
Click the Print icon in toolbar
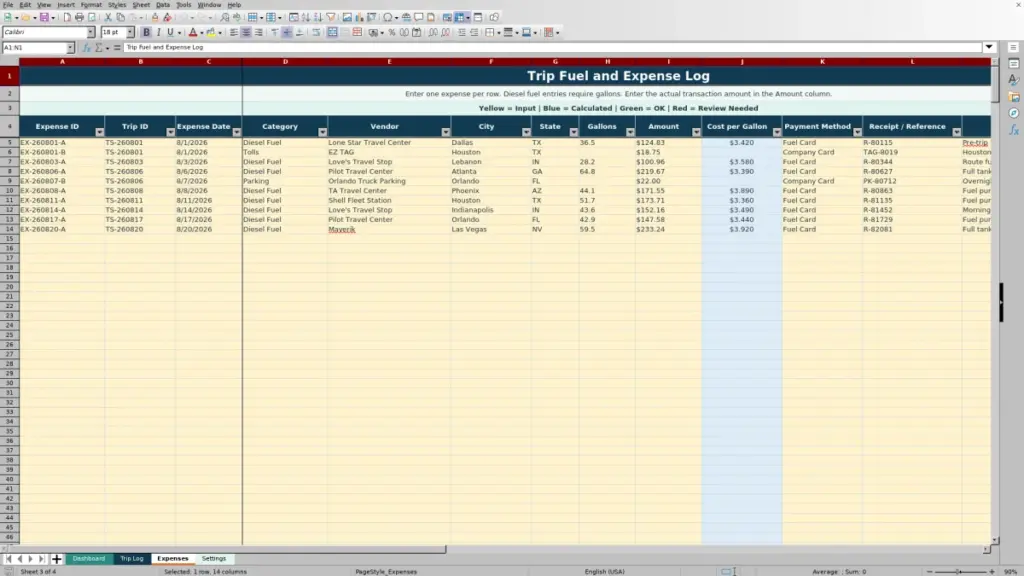click(79, 18)
